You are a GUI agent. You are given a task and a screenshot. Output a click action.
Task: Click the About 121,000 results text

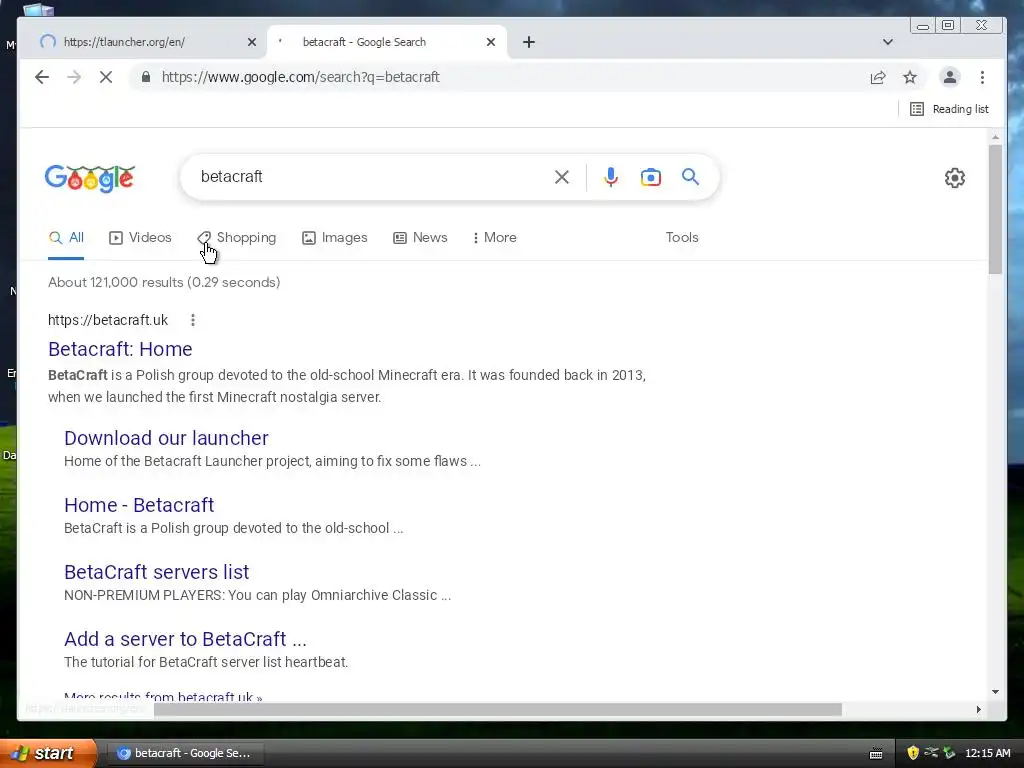pyautogui.click(x=164, y=282)
